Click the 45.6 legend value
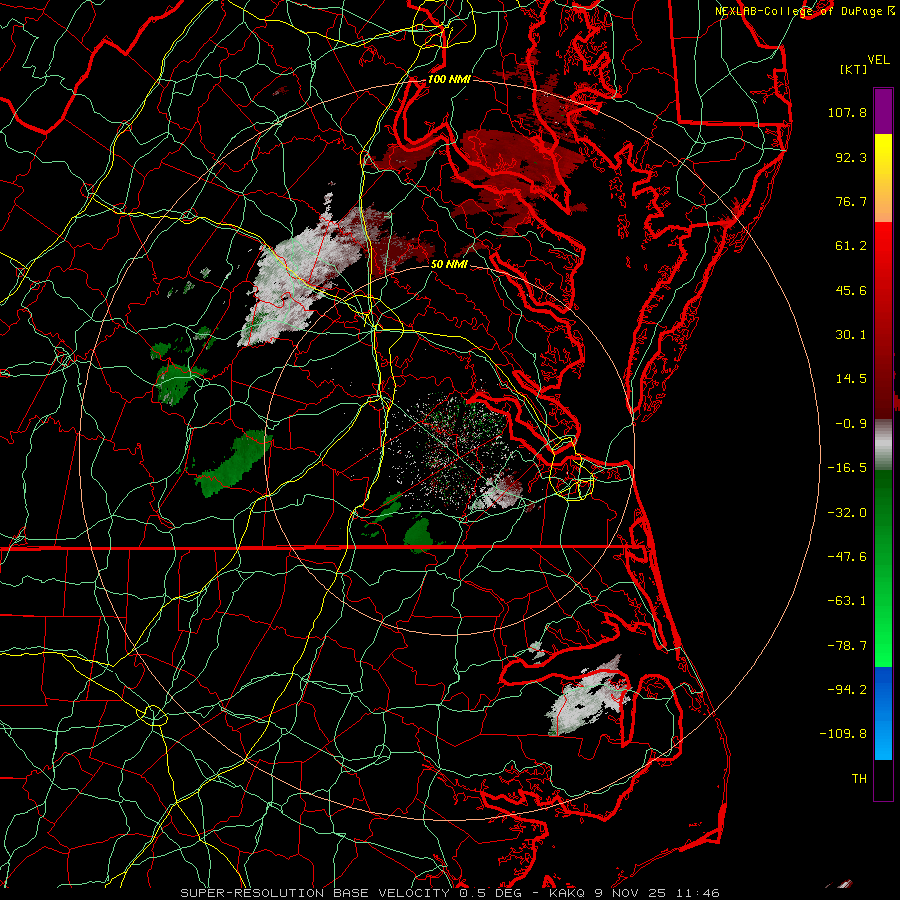 pyautogui.click(x=851, y=290)
